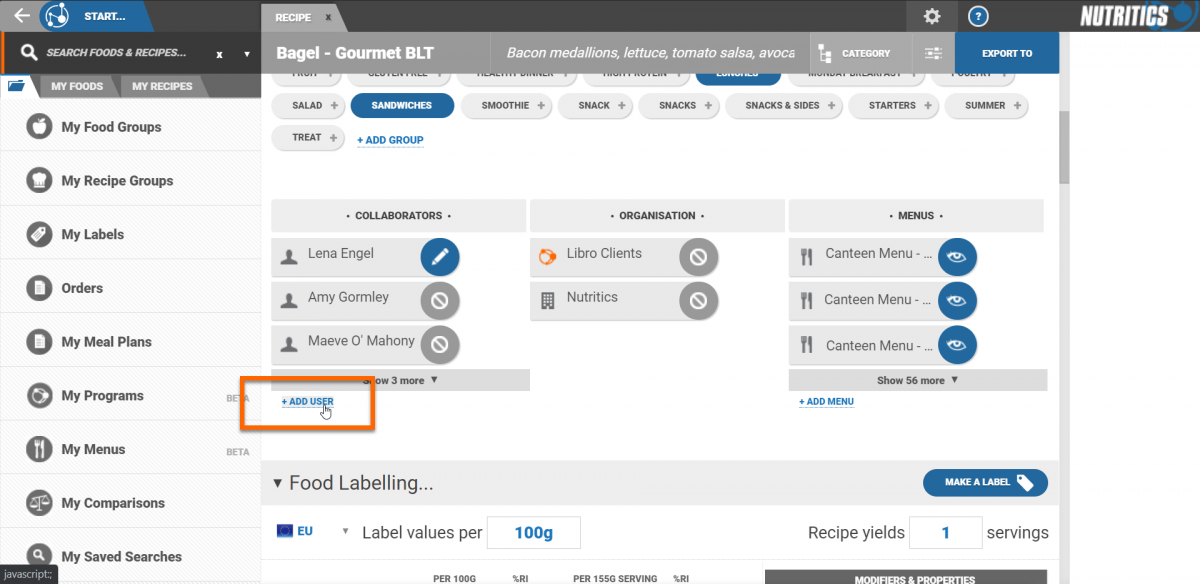Click the pencil edit icon for Lena Engel
Viewport: 1200px width, 584px height.
440,257
